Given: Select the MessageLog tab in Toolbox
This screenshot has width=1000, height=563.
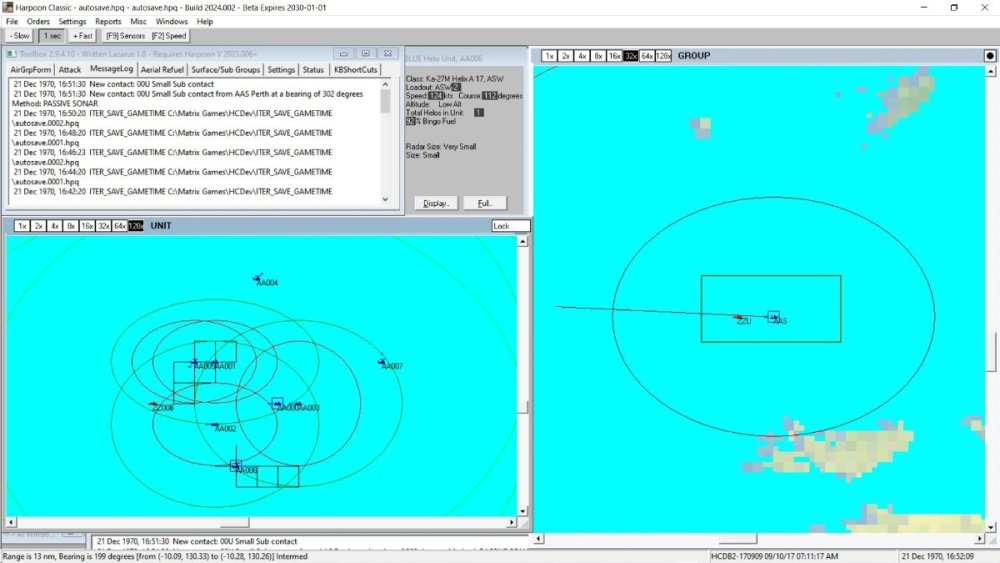Looking at the screenshot, I should (x=112, y=69).
